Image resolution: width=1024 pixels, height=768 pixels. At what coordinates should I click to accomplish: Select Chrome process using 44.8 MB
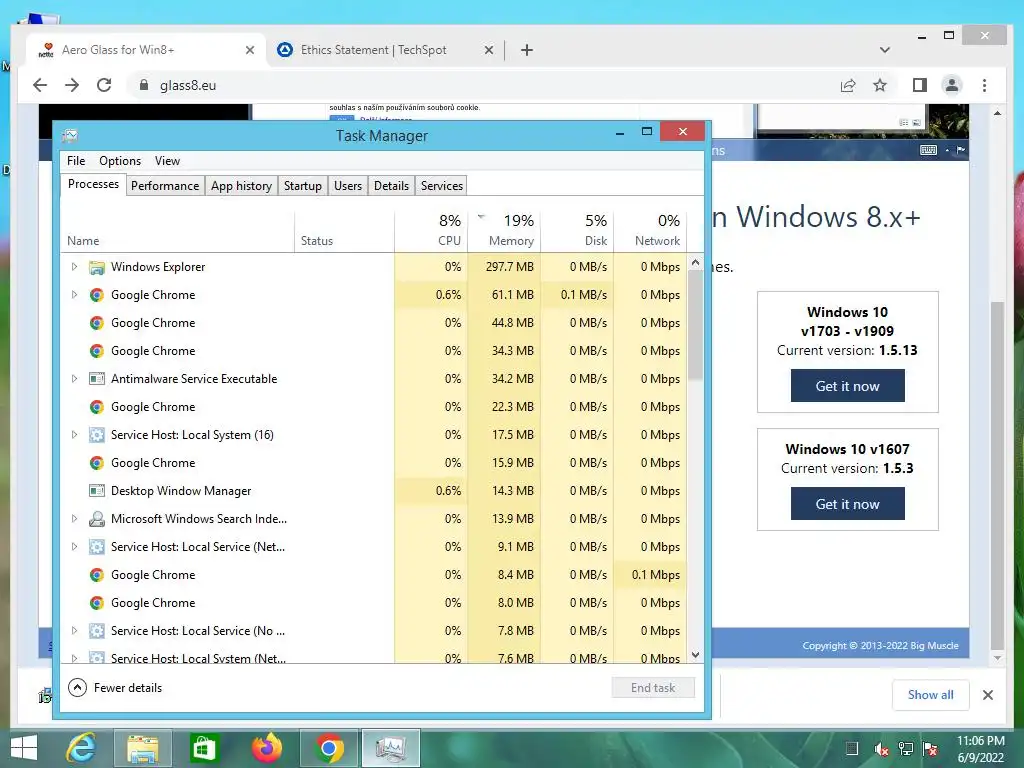tap(374, 323)
